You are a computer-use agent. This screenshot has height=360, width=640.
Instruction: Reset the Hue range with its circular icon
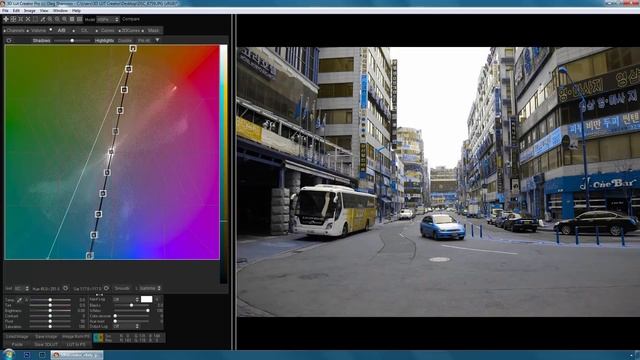click(x=65, y=288)
